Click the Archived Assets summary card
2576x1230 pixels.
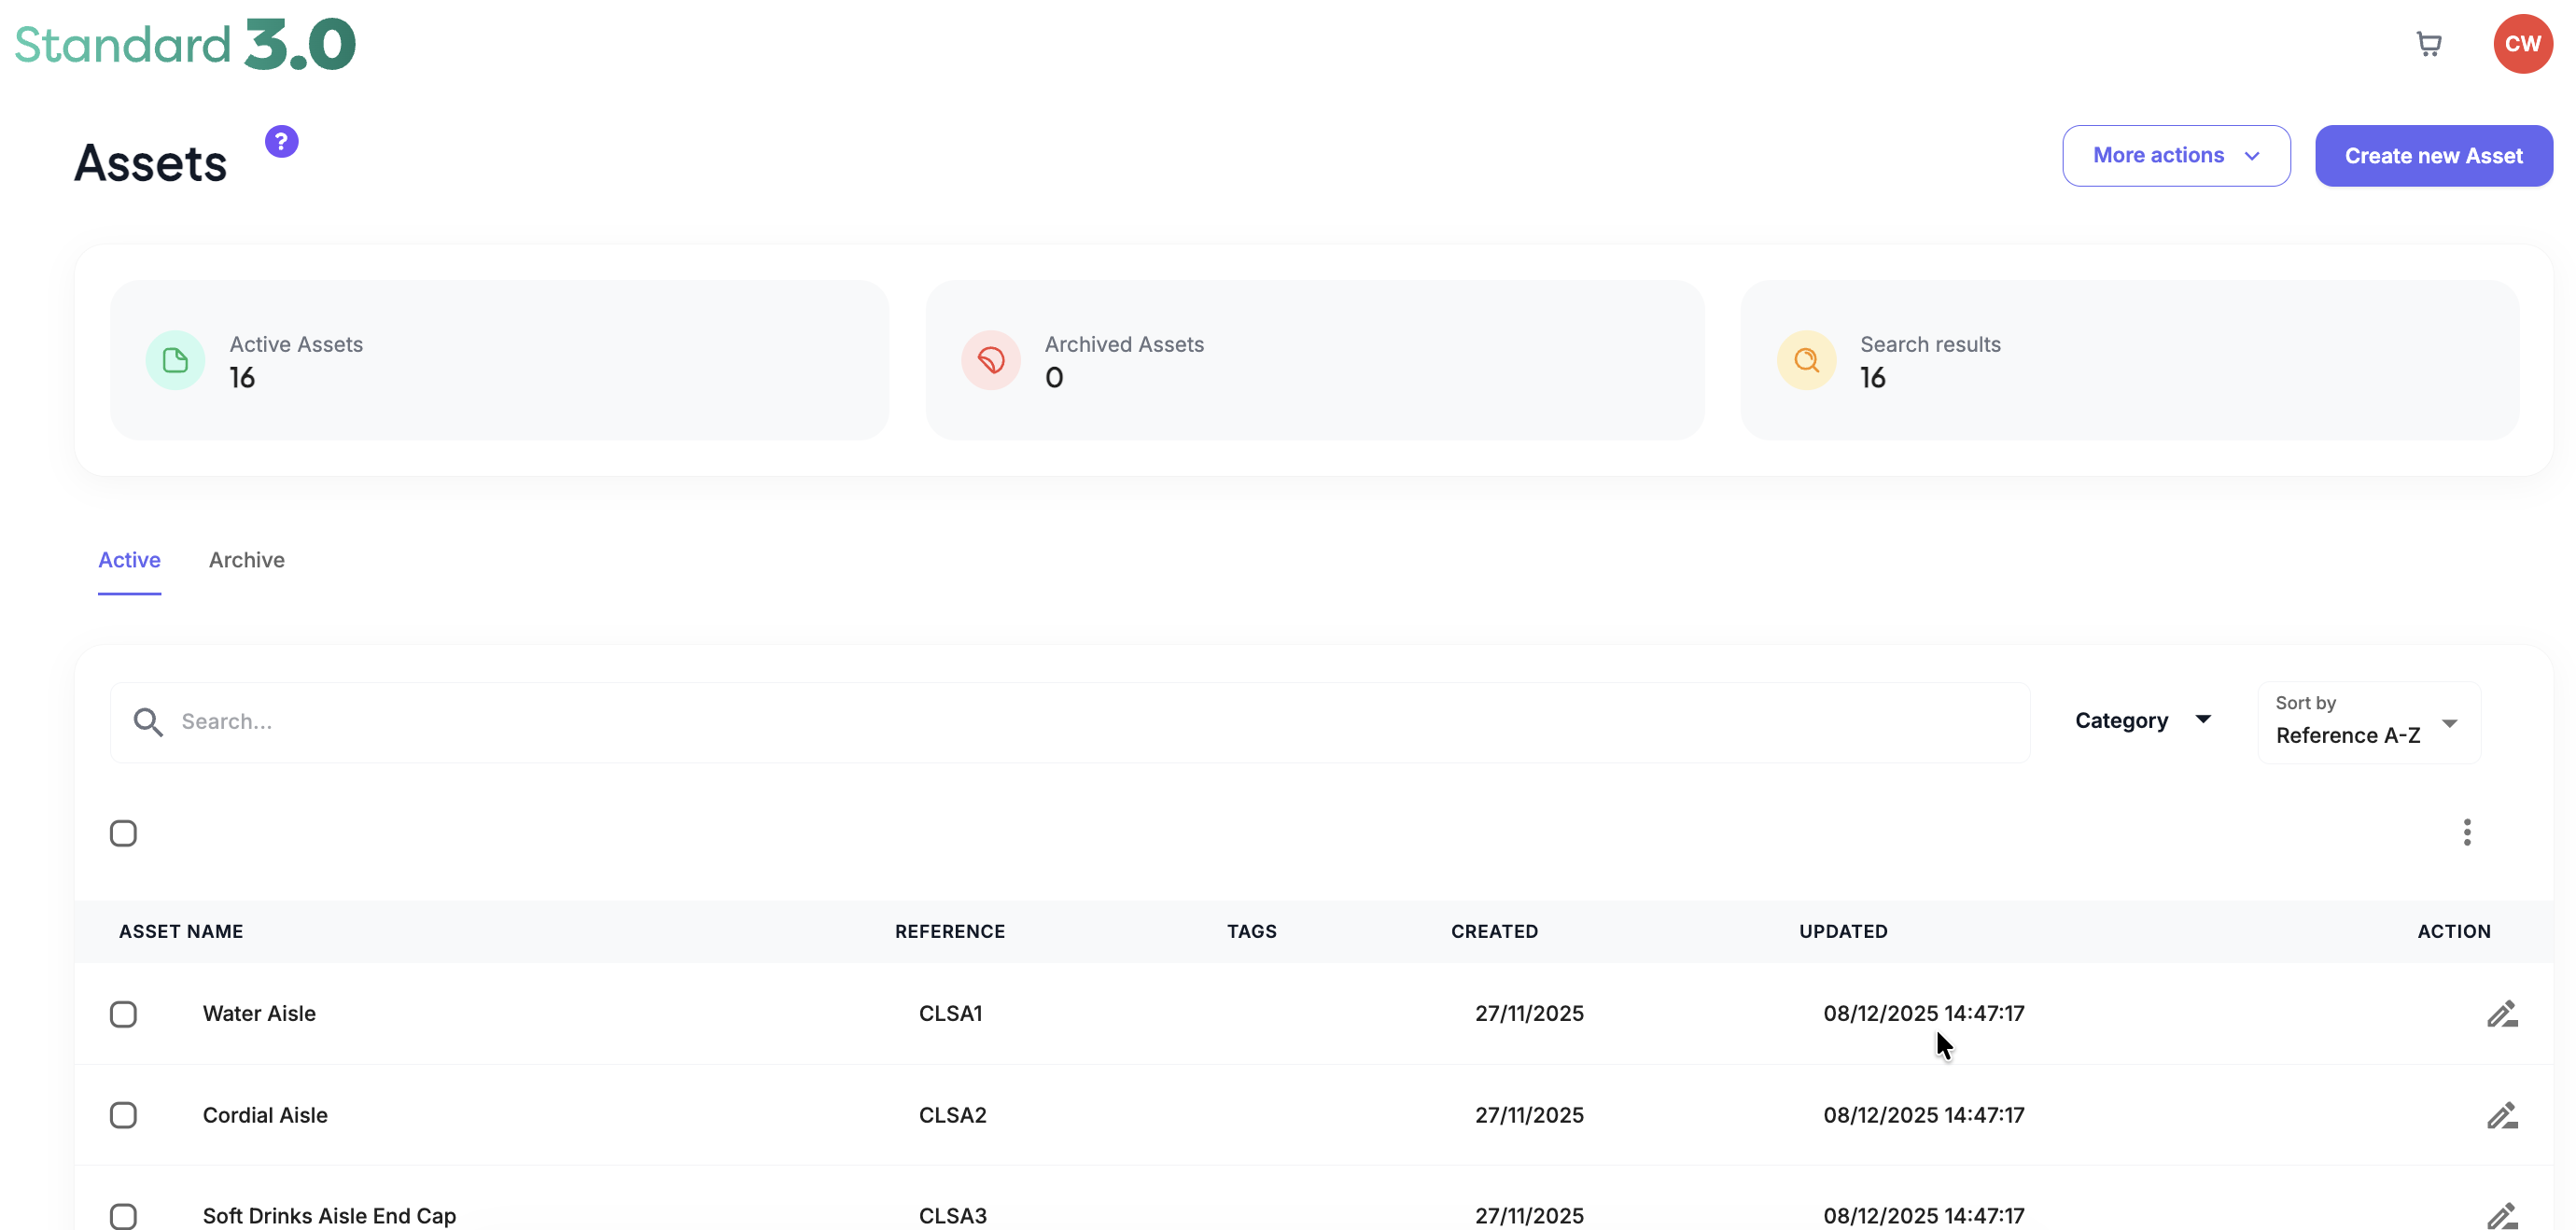(x=1315, y=360)
